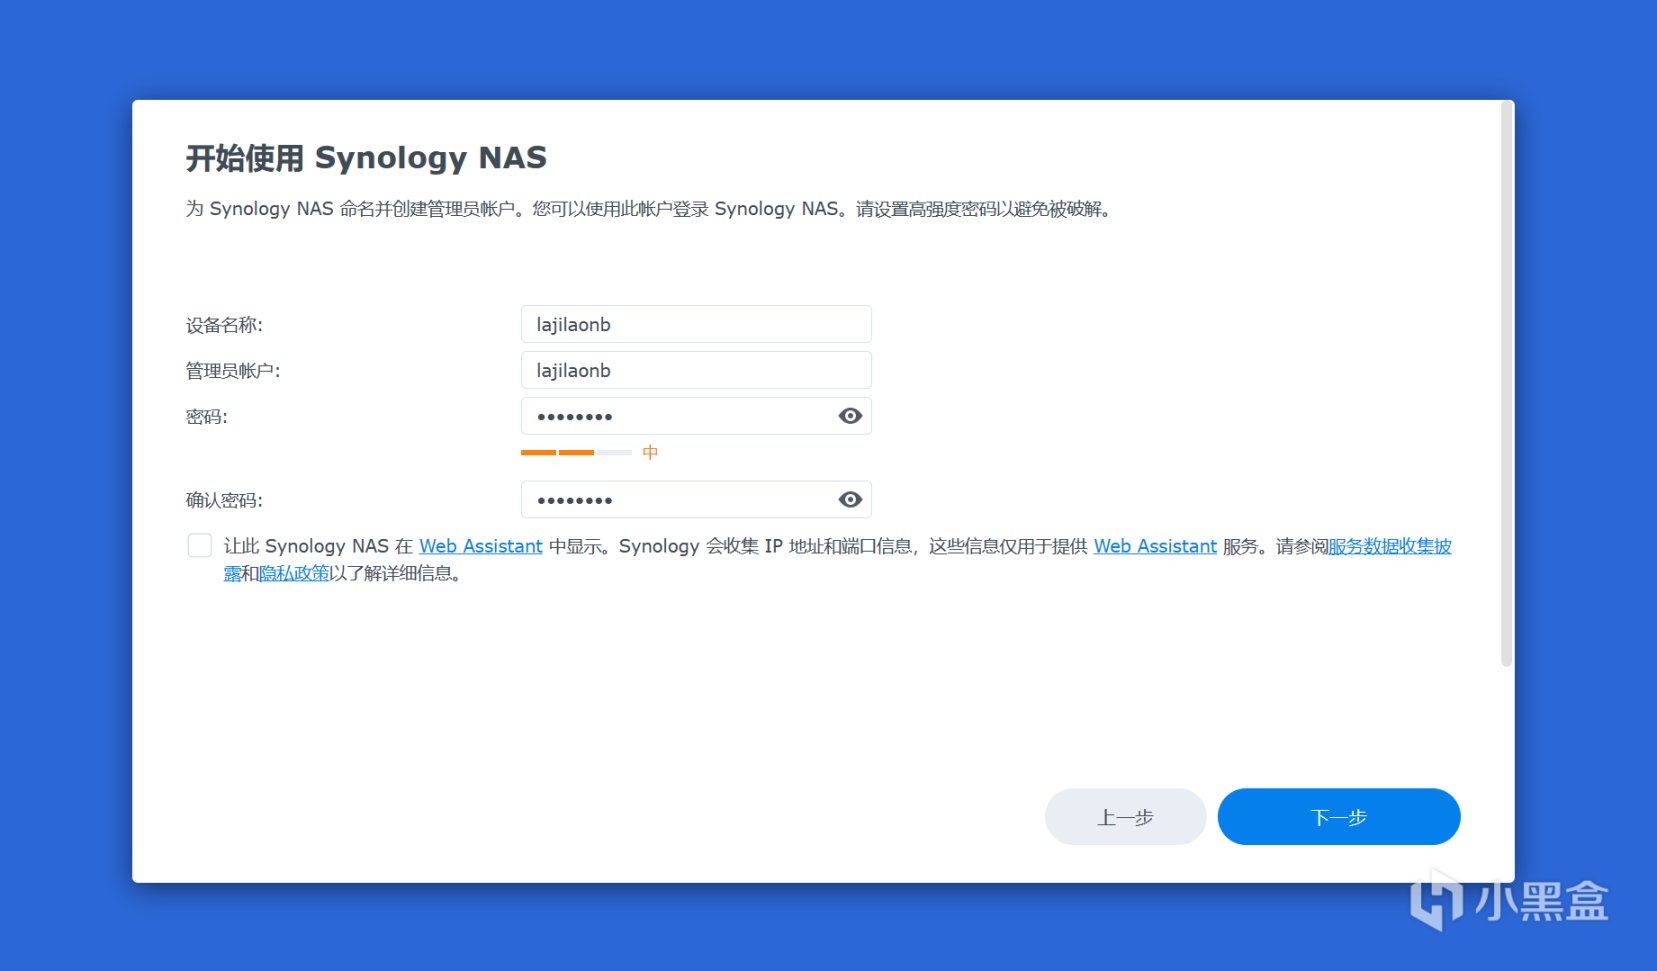The height and width of the screenshot is (971, 1657).
Task: Click the 设备名称 label
Action: coord(224,325)
